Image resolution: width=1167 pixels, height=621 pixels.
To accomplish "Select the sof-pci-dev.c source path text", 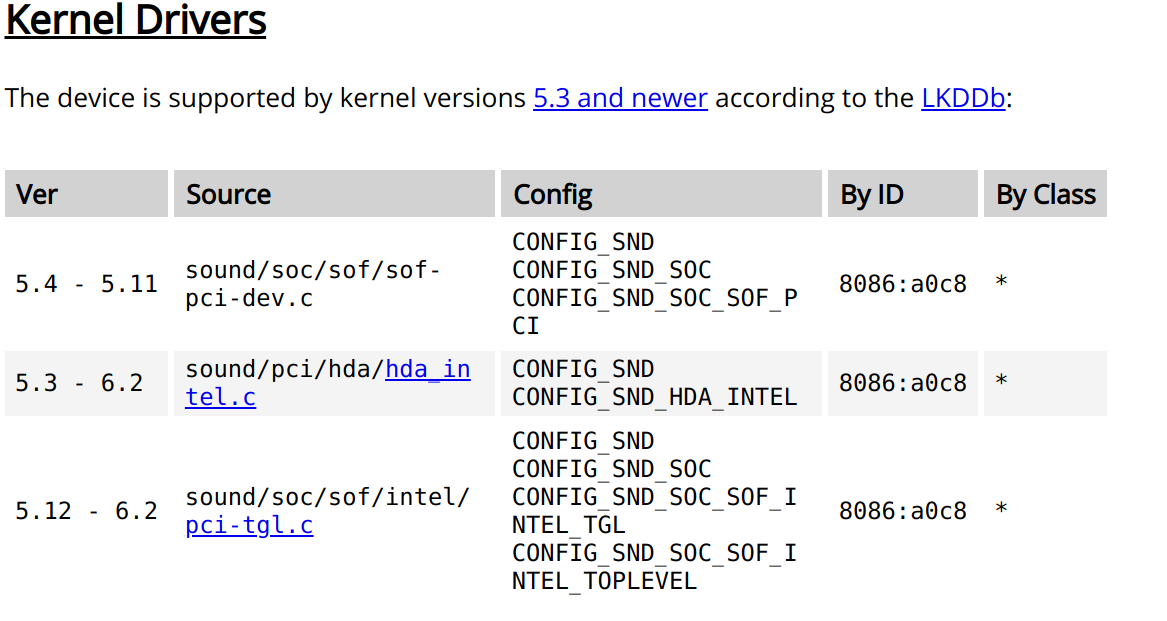I will pos(313,284).
